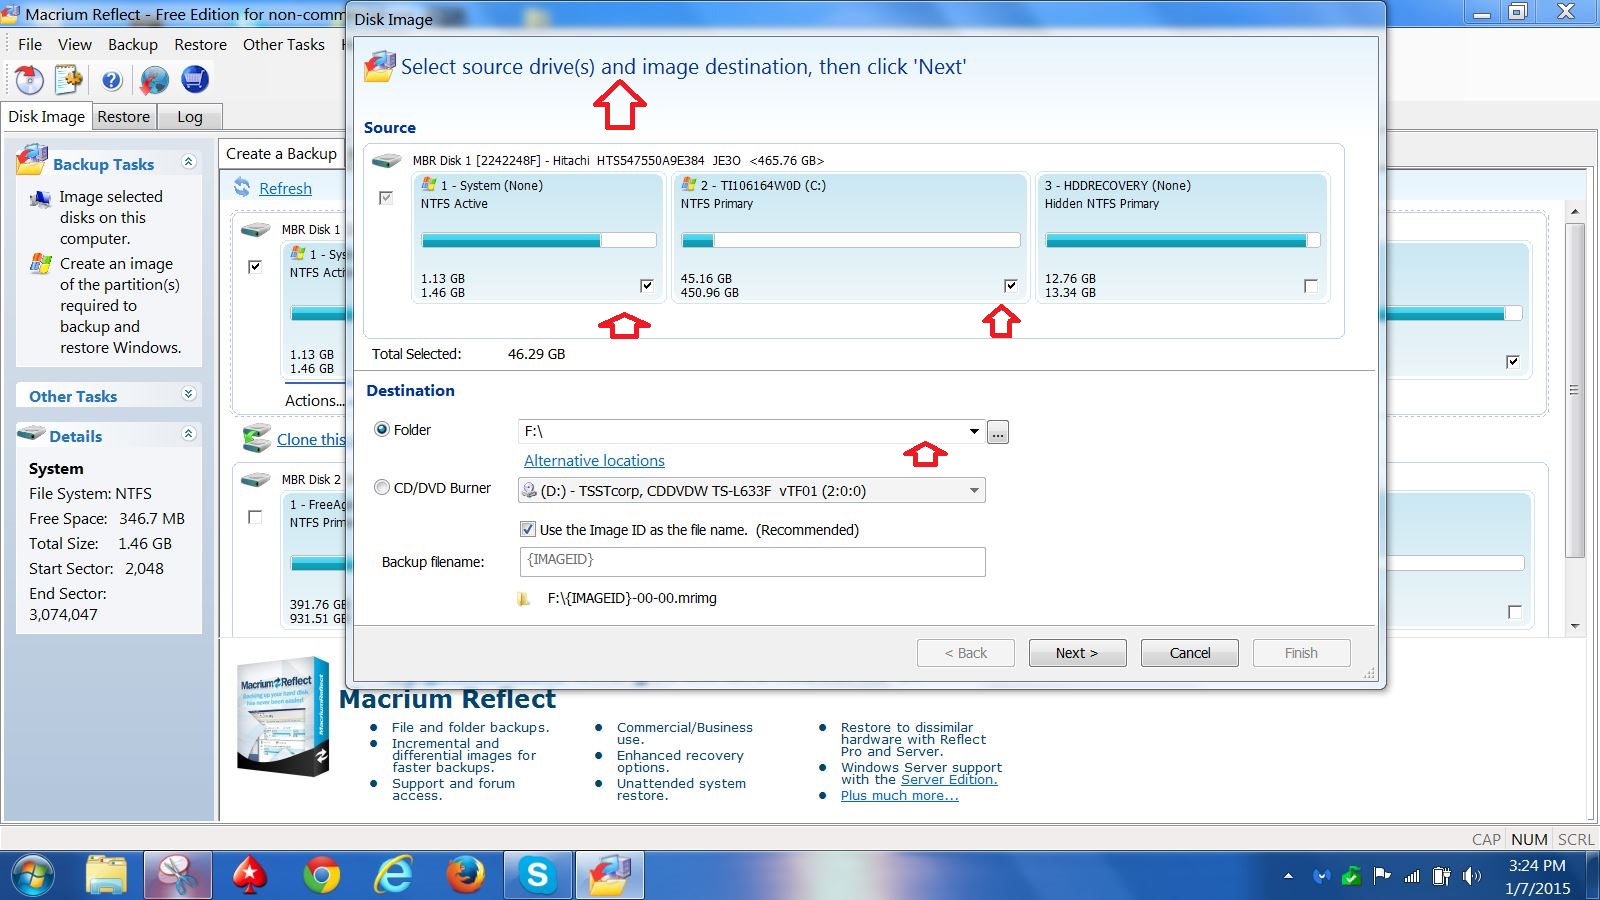Open the Action Center flag tray icon
1600x900 pixels.
coord(1382,876)
